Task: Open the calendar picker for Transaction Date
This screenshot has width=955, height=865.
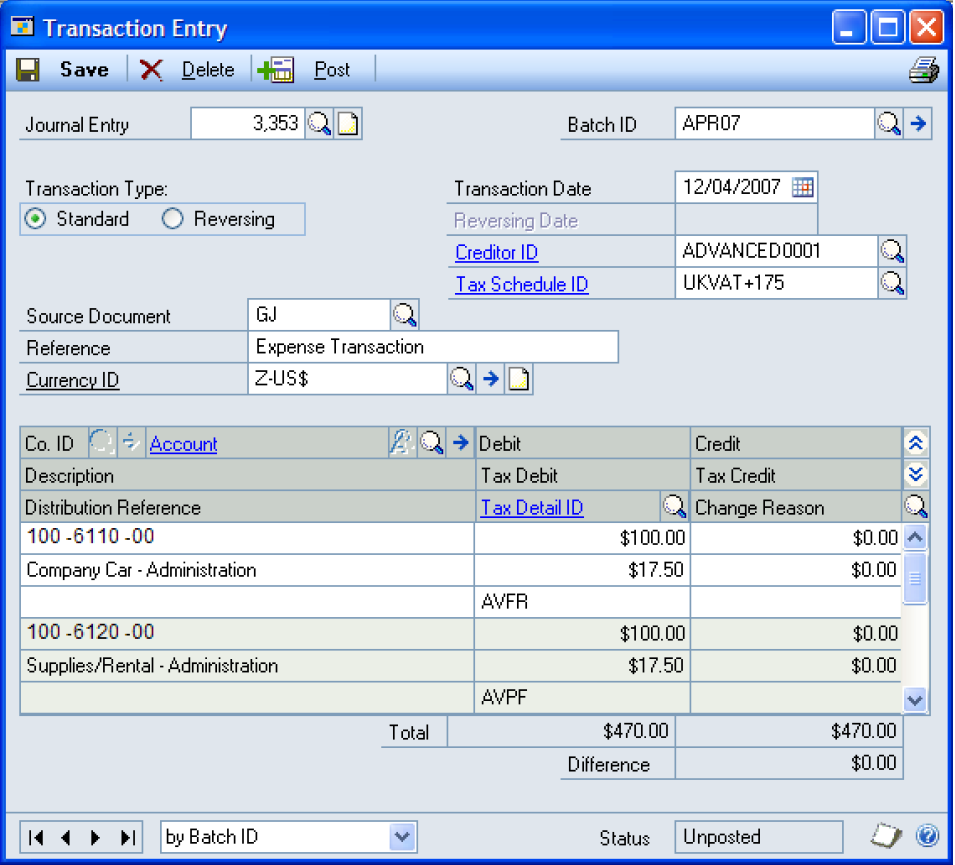Action: pos(803,187)
